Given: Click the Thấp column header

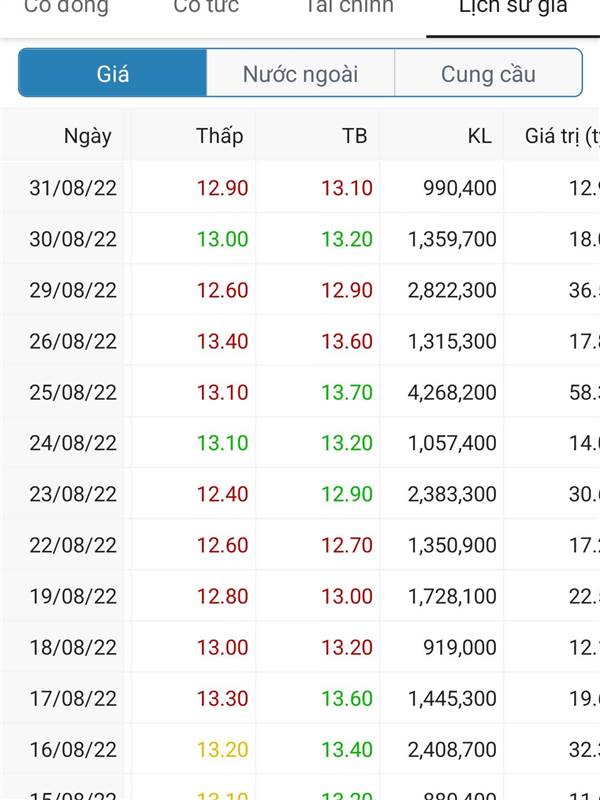Looking at the screenshot, I should pyautogui.click(x=219, y=136).
